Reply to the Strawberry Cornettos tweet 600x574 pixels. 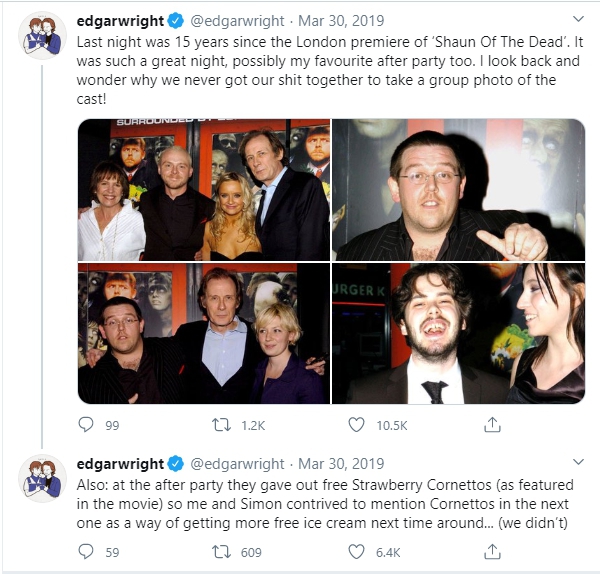[x=86, y=551]
